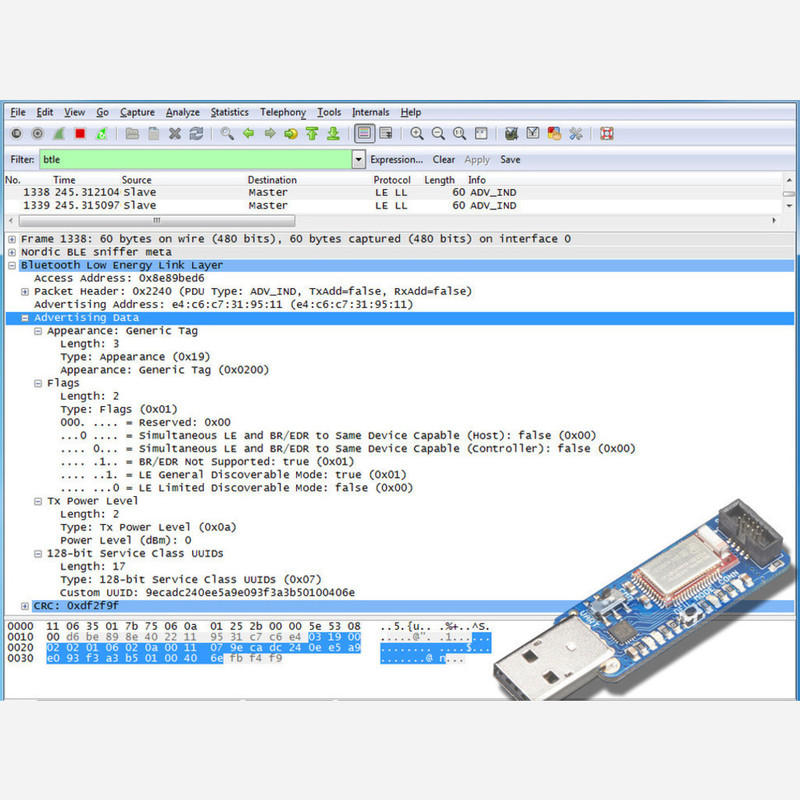Edit capture filters icon
Screen dimensions: 800x800
pyautogui.click(x=511, y=134)
